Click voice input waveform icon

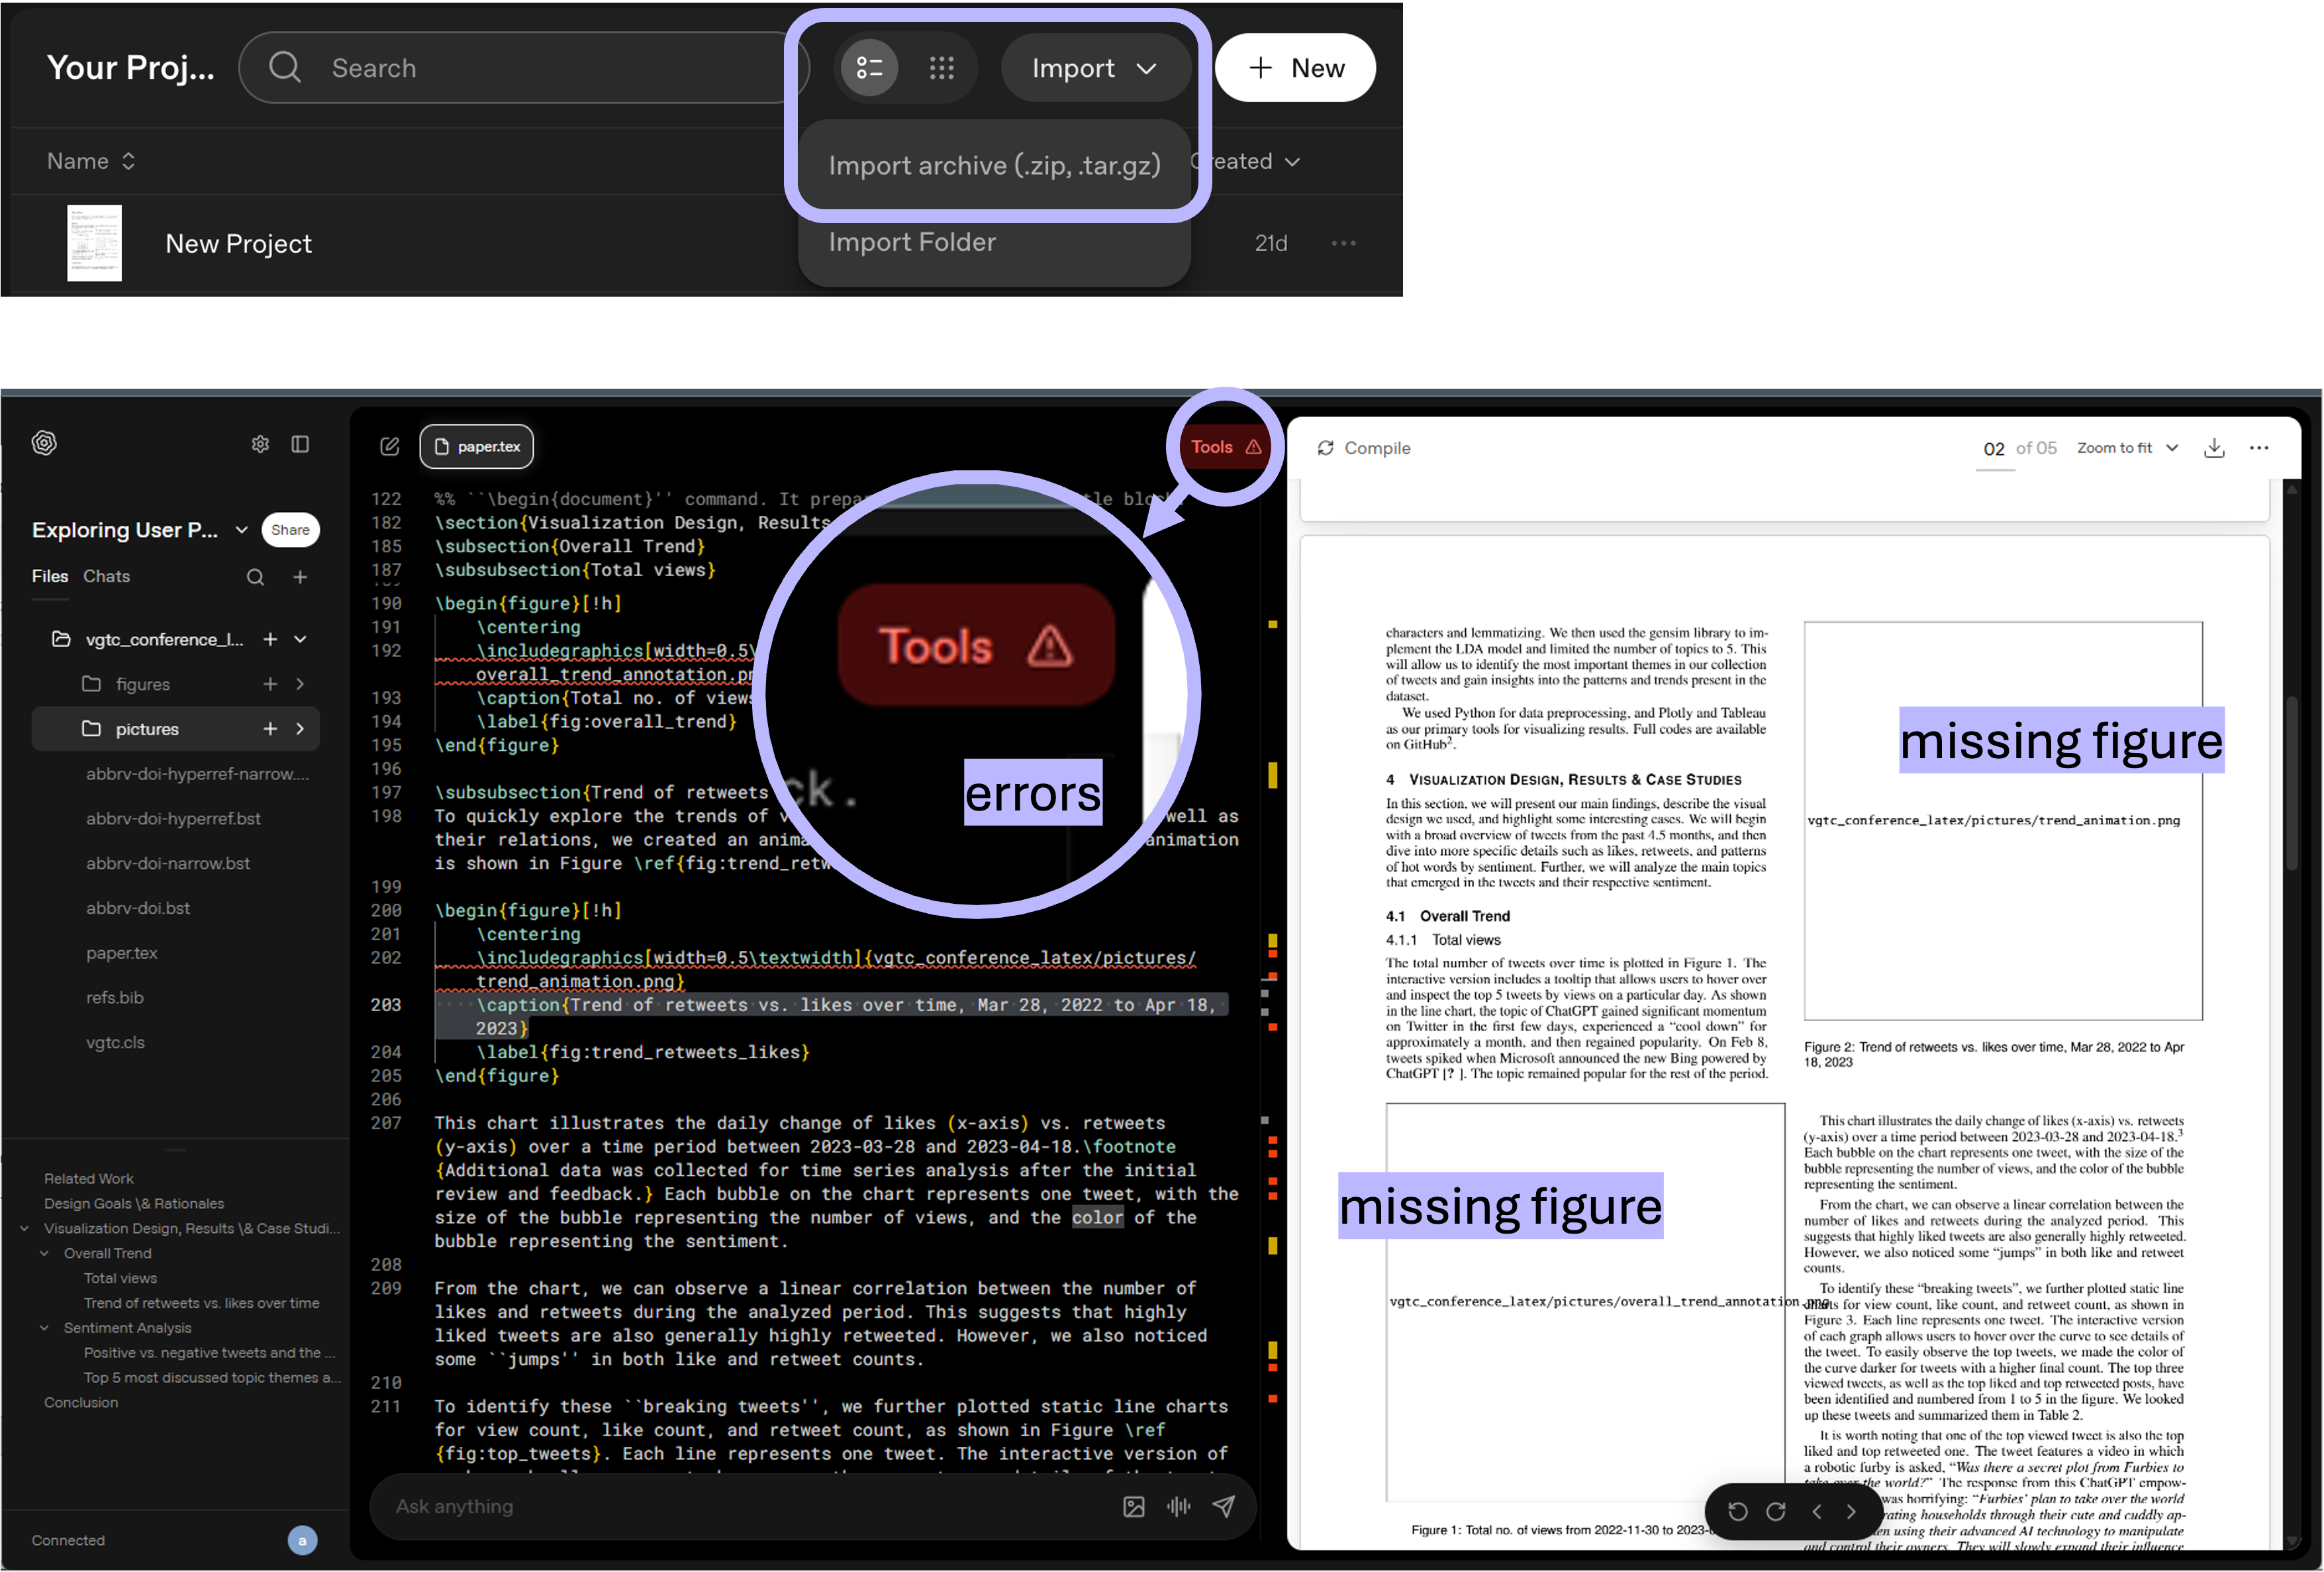point(1178,1506)
